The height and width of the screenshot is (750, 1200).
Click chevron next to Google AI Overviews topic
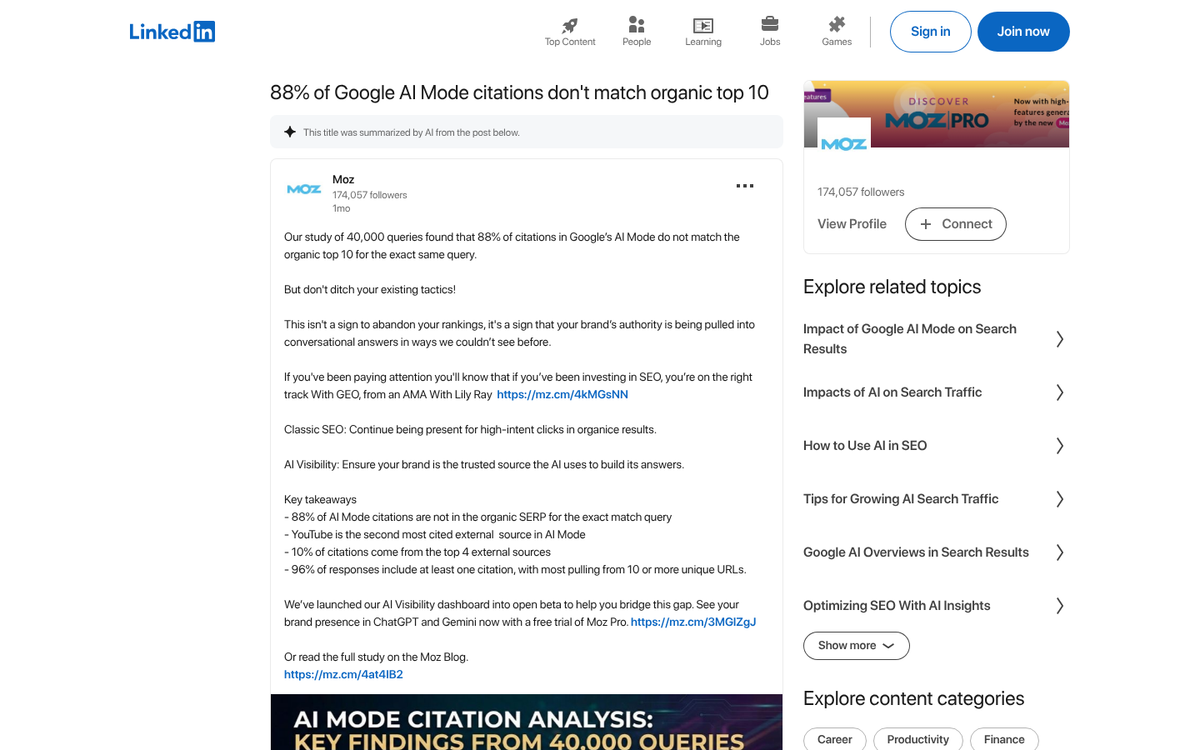pos(1059,552)
